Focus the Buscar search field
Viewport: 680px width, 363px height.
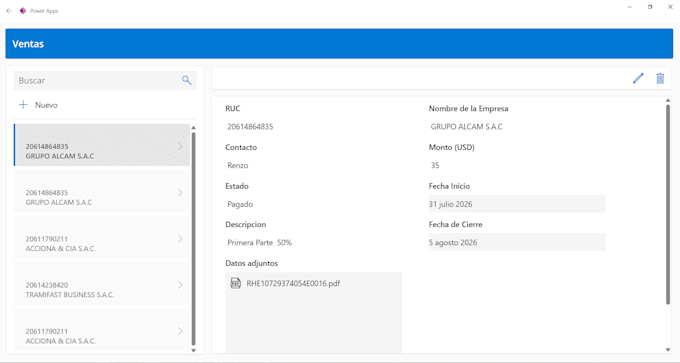(105, 81)
